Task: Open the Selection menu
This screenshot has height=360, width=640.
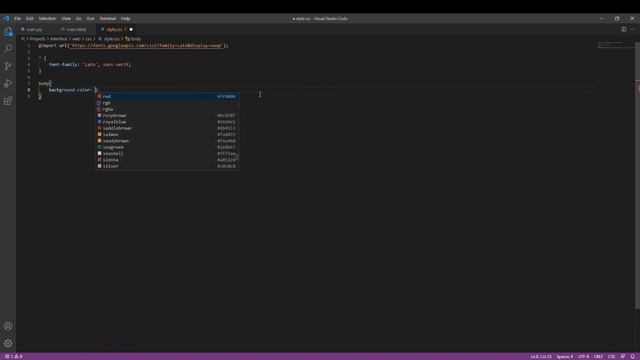Action: 47,18
